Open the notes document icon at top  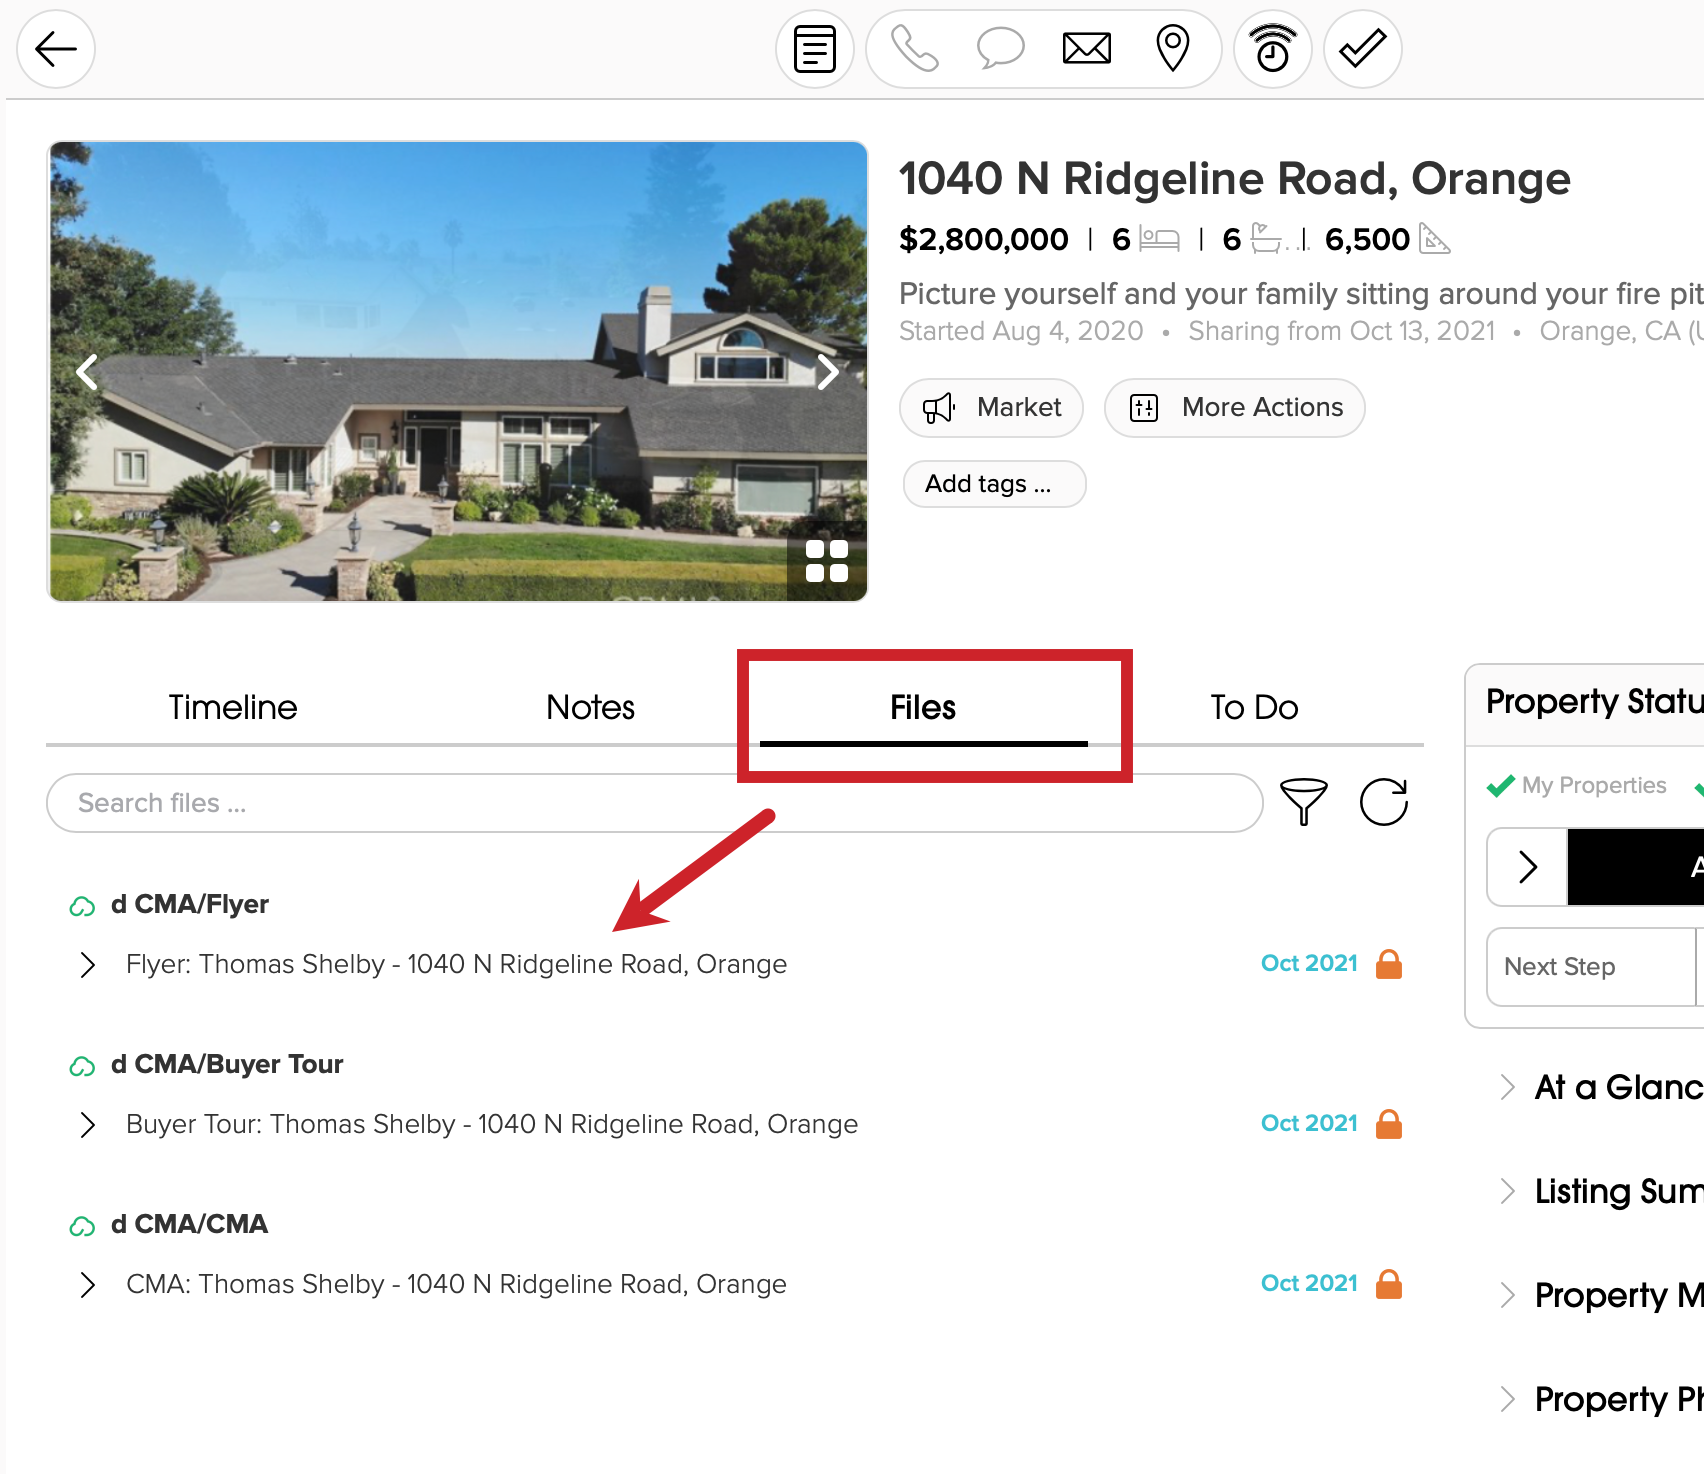(813, 48)
